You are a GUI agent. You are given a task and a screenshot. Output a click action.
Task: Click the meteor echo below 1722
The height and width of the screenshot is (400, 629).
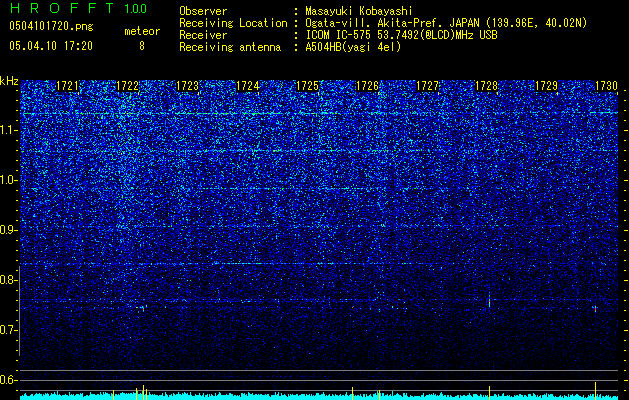tap(143, 308)
